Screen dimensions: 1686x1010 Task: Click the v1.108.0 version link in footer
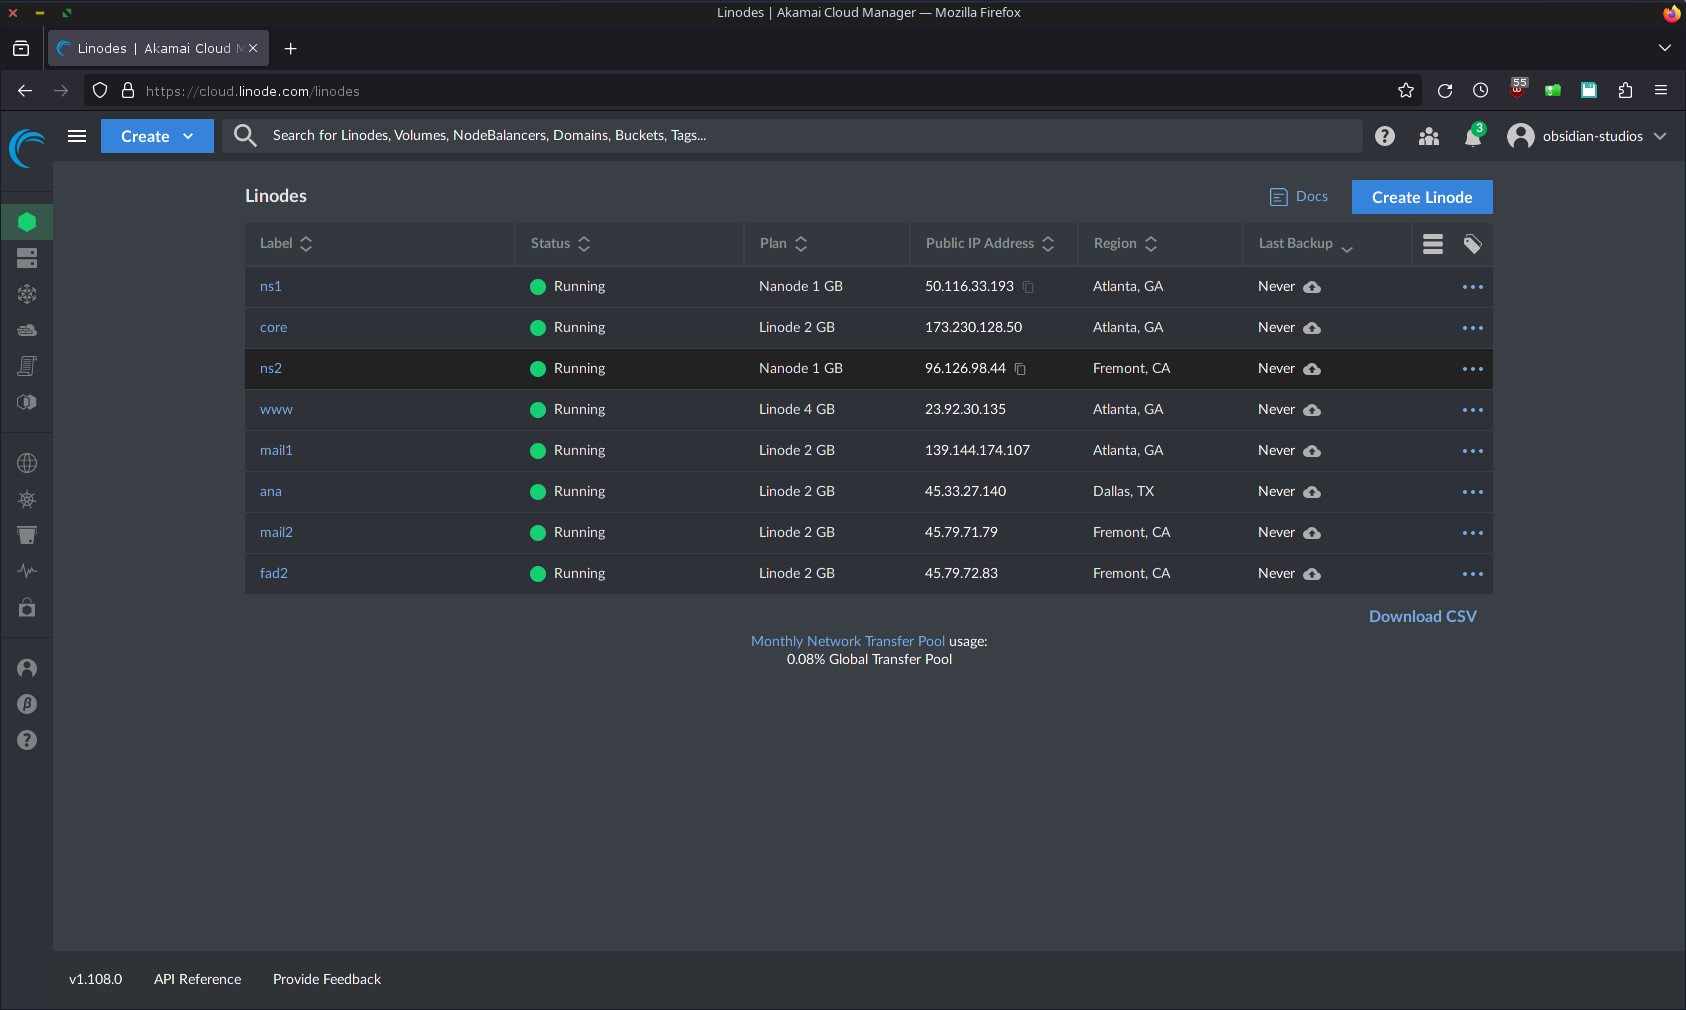96,980
